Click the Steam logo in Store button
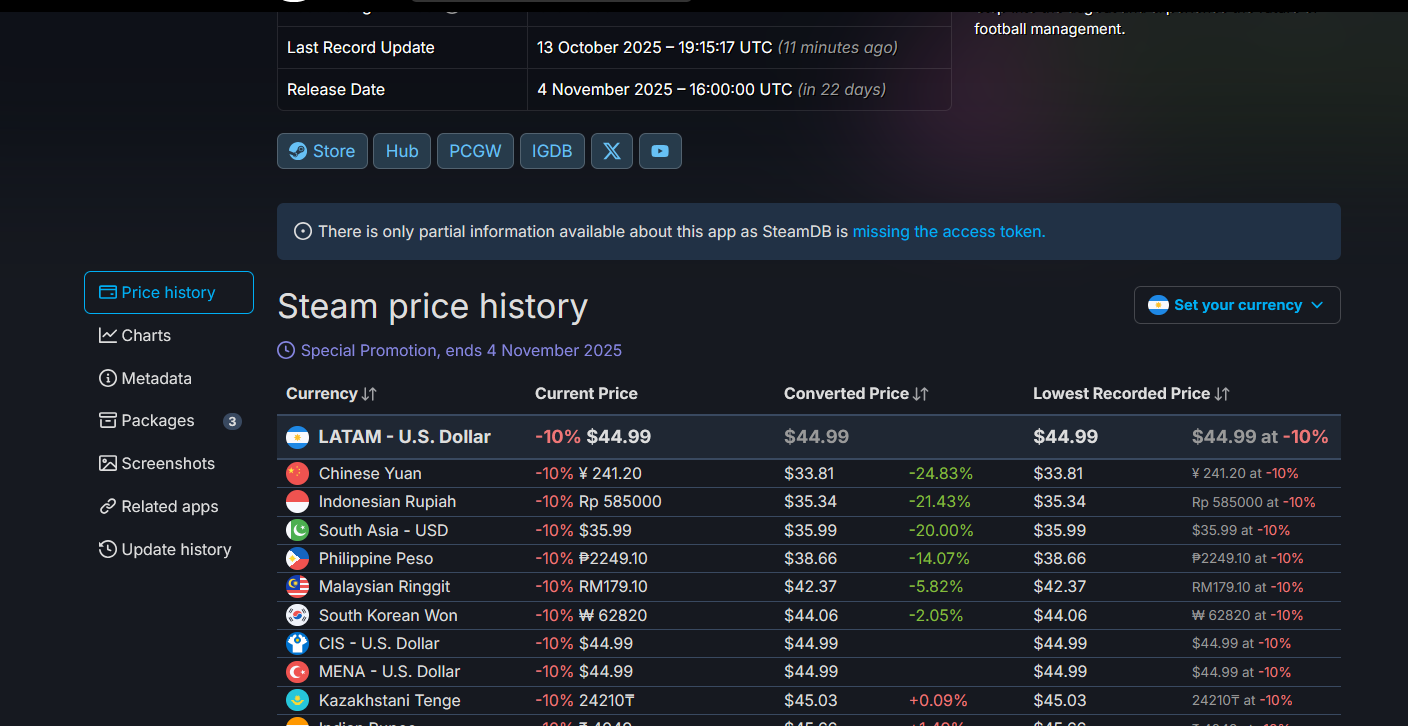This screenshot has height=726, width=1408. pos(298,151)
